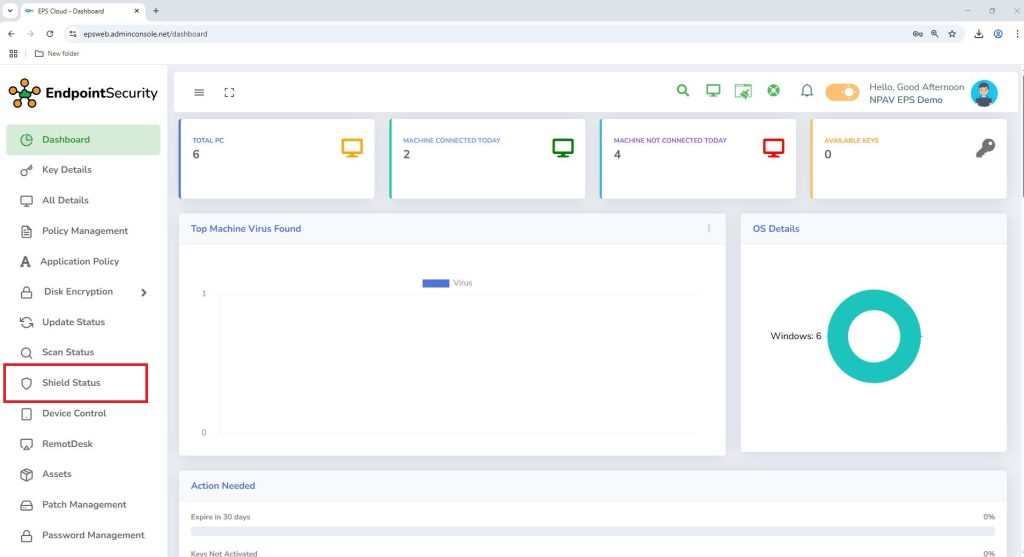Expand the Disk Encryption submenu arrow
Viewport: 1024px width, 557px height.
(x=143, y=292)
